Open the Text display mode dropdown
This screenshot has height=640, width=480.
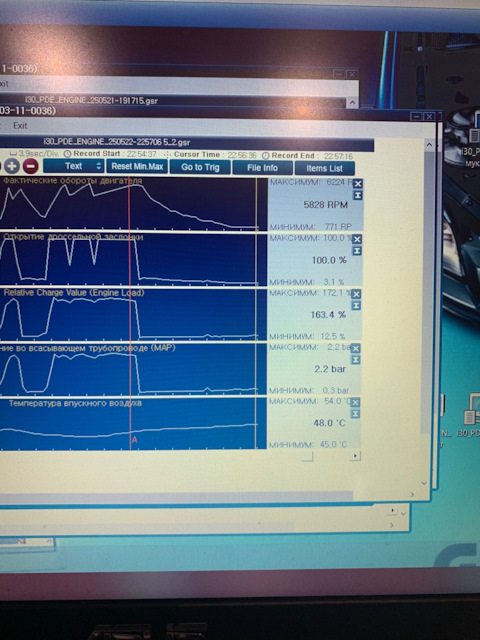tap(73, 166)
